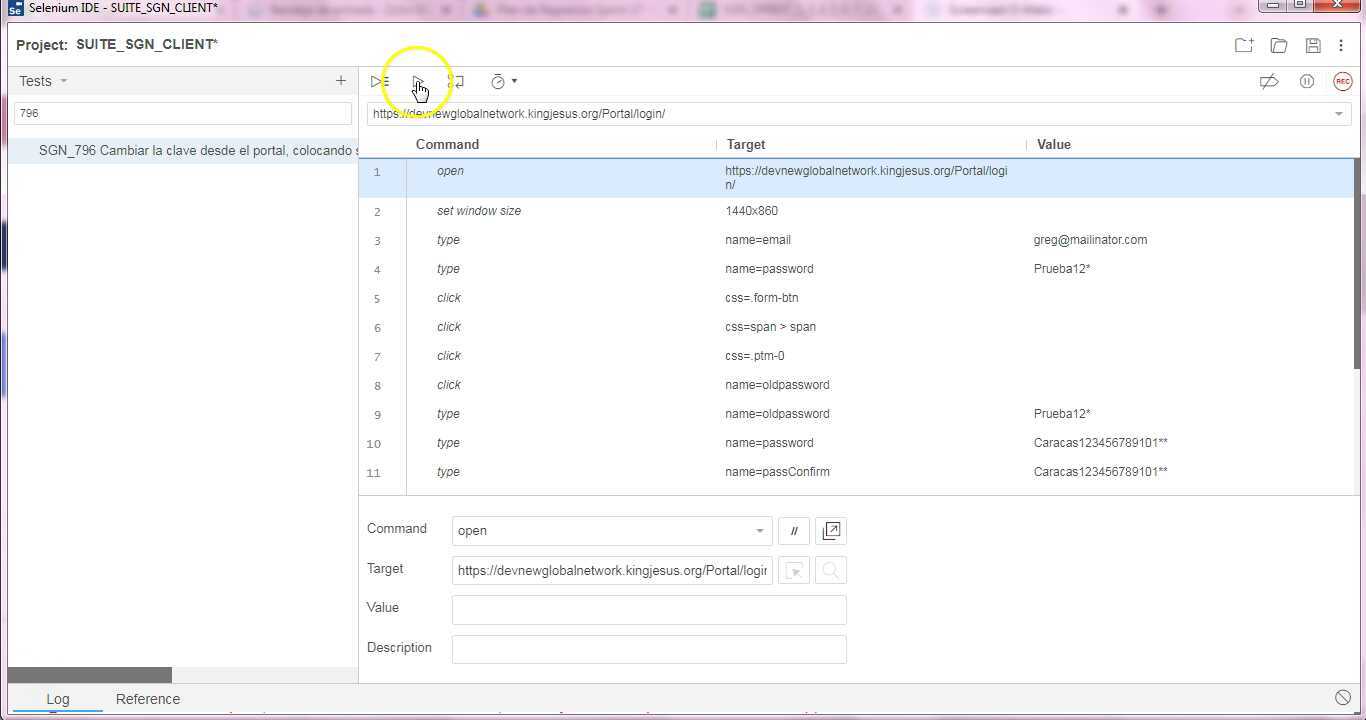Run the current test
This screenshot has height=720, width=1366.
[x=418, y=82]
